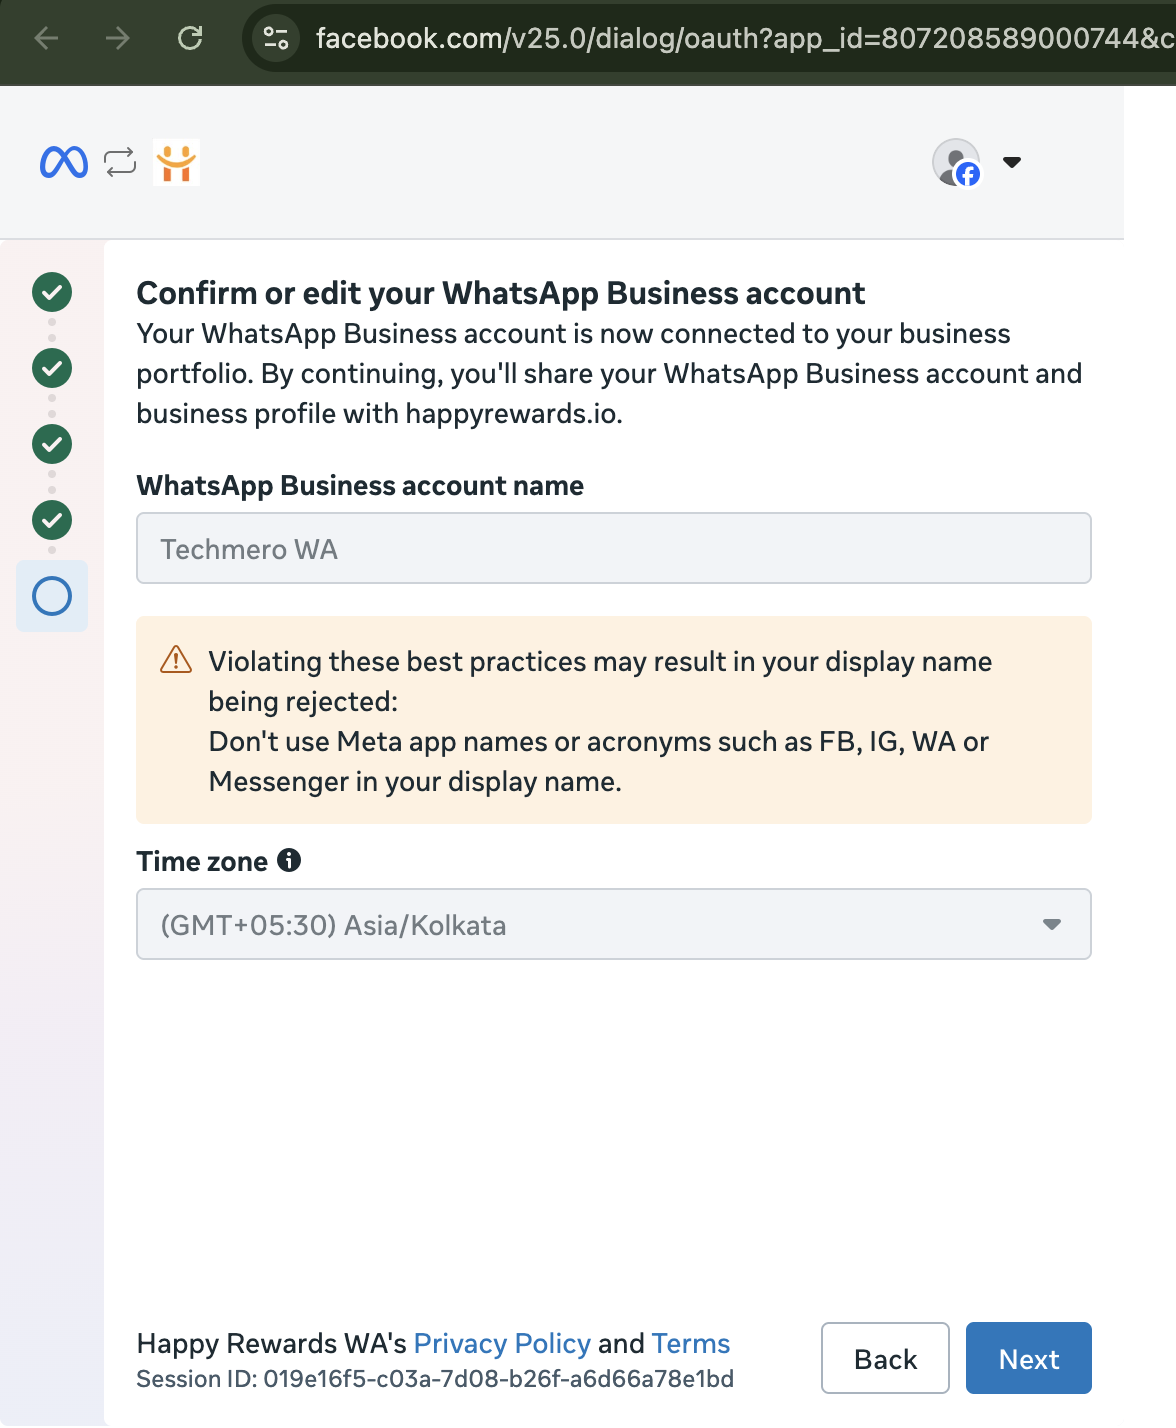
Task: Click the WhatsApp Business account name field
Action: tap(614, 548)
